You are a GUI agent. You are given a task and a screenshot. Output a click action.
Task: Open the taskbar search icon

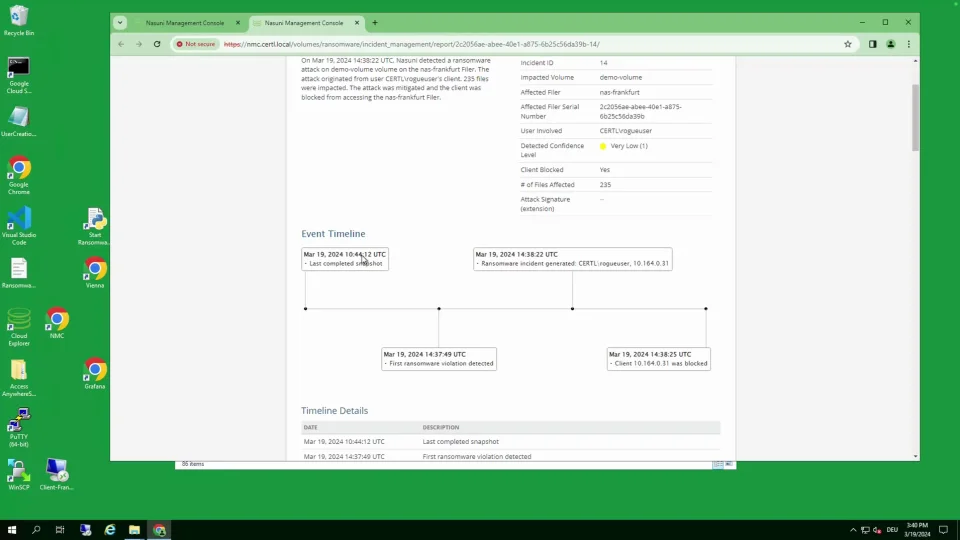[x=36, y=530]
